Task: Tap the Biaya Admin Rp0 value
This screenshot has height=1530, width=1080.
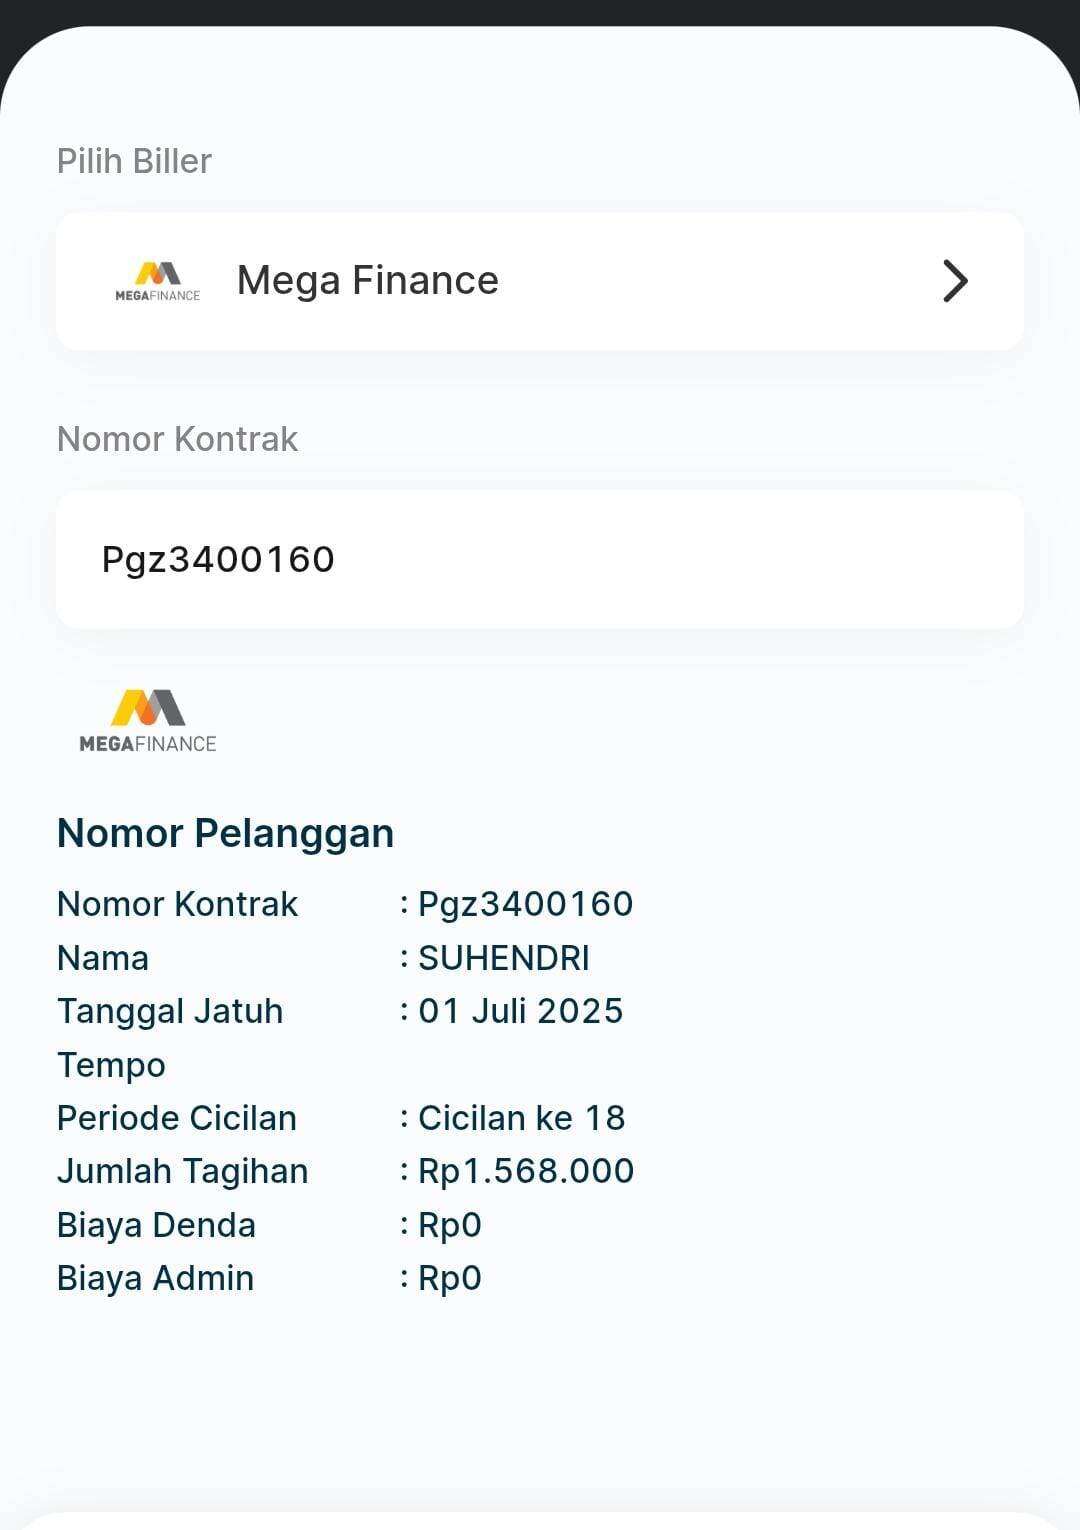Action: coord(450,1278)
